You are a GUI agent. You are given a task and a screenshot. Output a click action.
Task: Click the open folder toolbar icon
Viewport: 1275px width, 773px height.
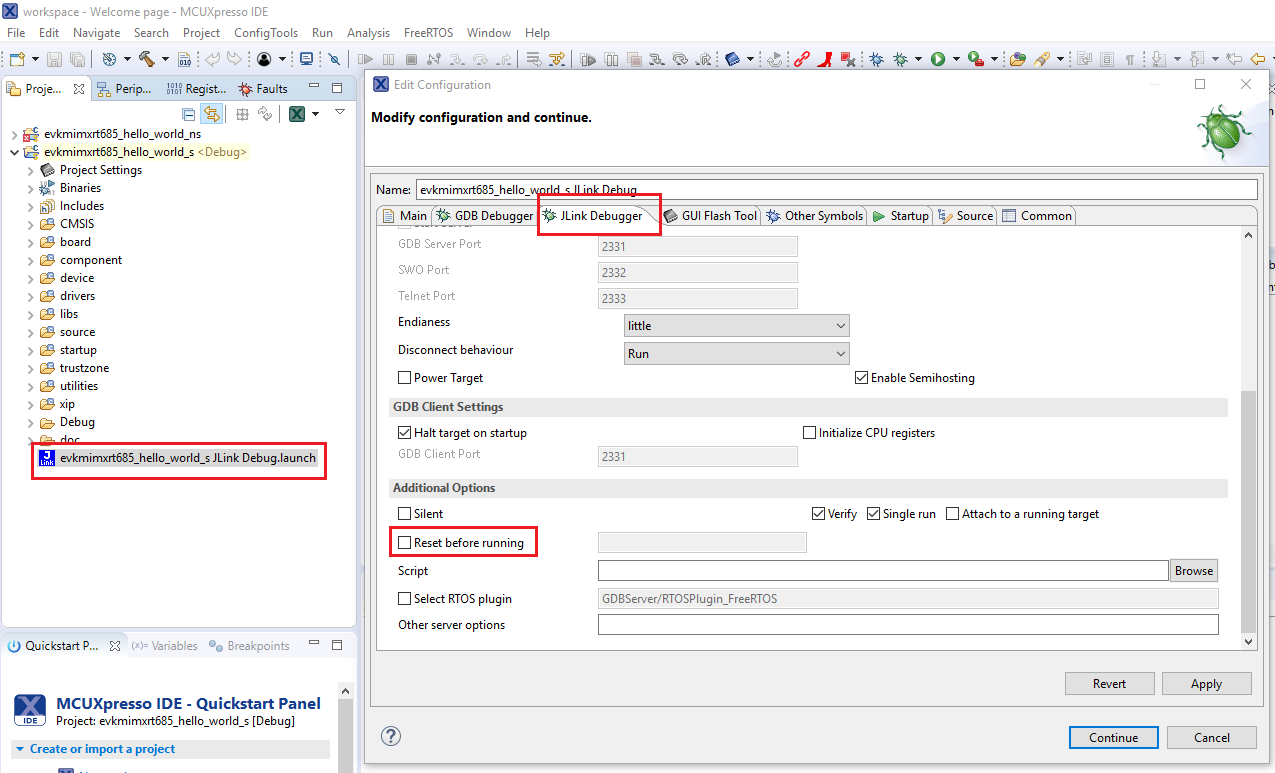1018,59
